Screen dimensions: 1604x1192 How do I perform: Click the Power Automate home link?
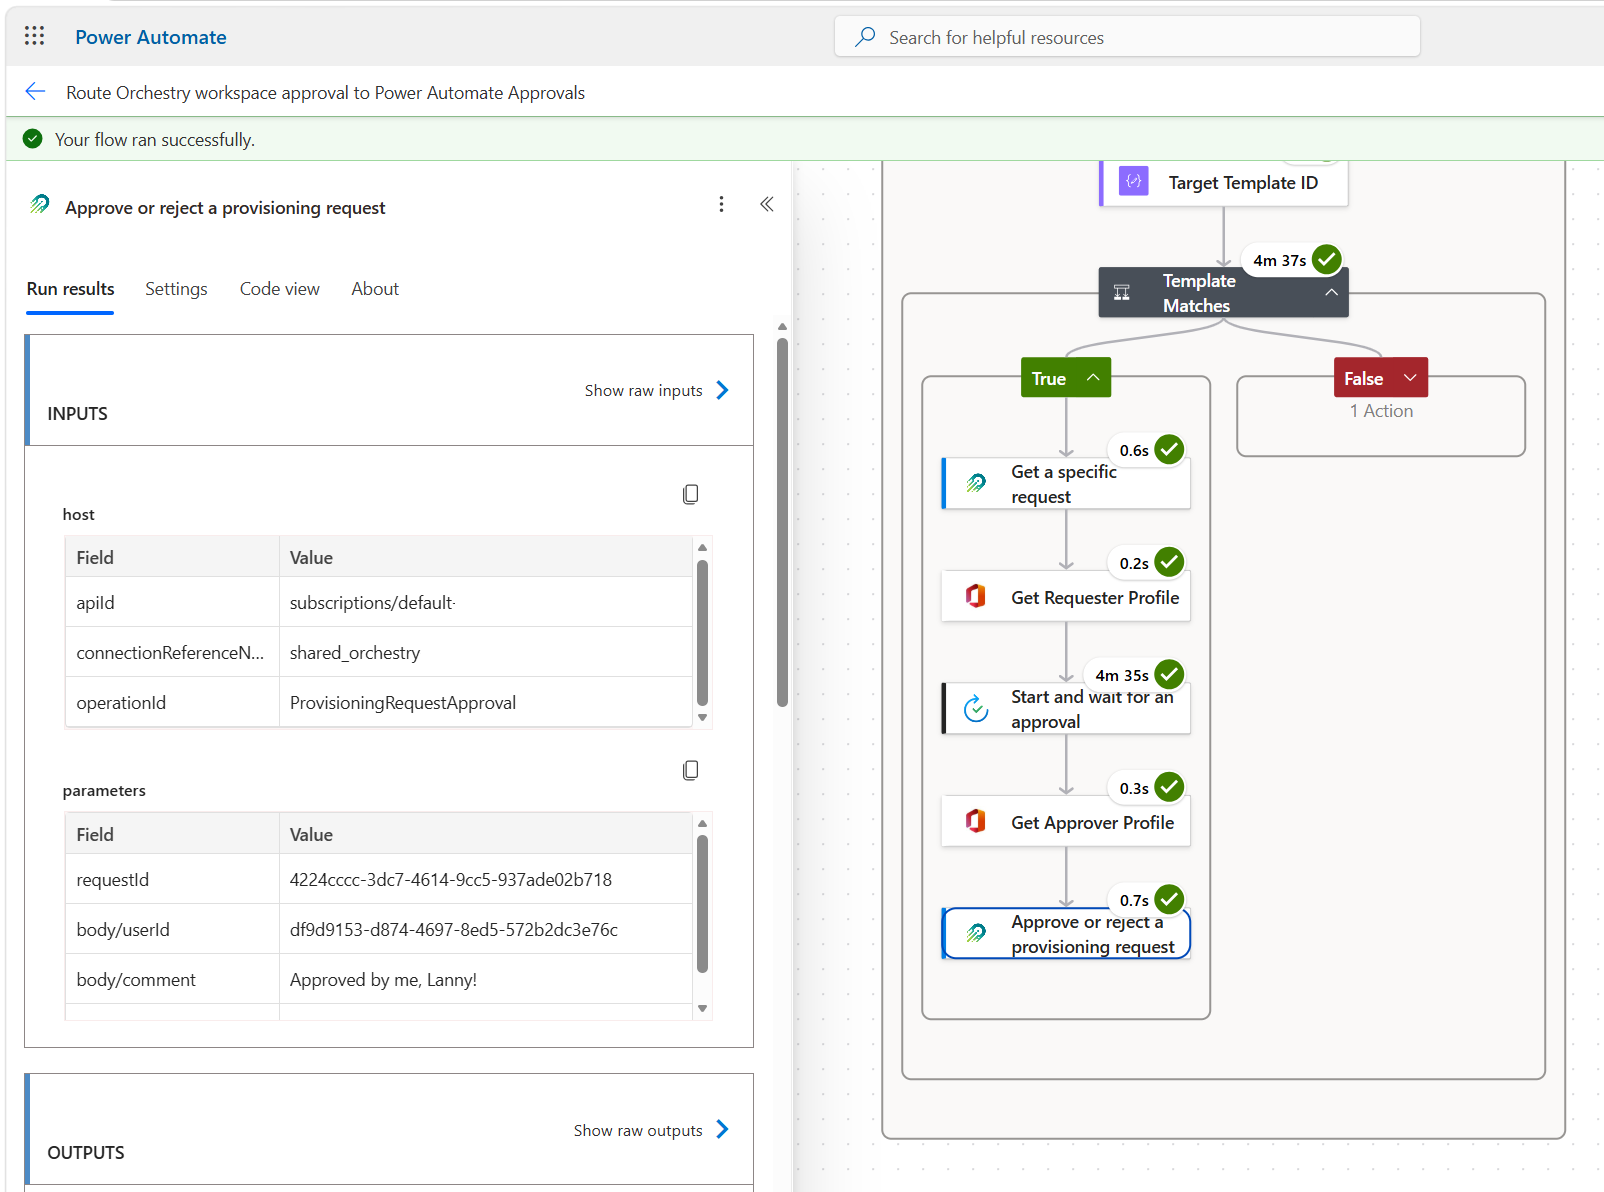[x=151, y=37]
